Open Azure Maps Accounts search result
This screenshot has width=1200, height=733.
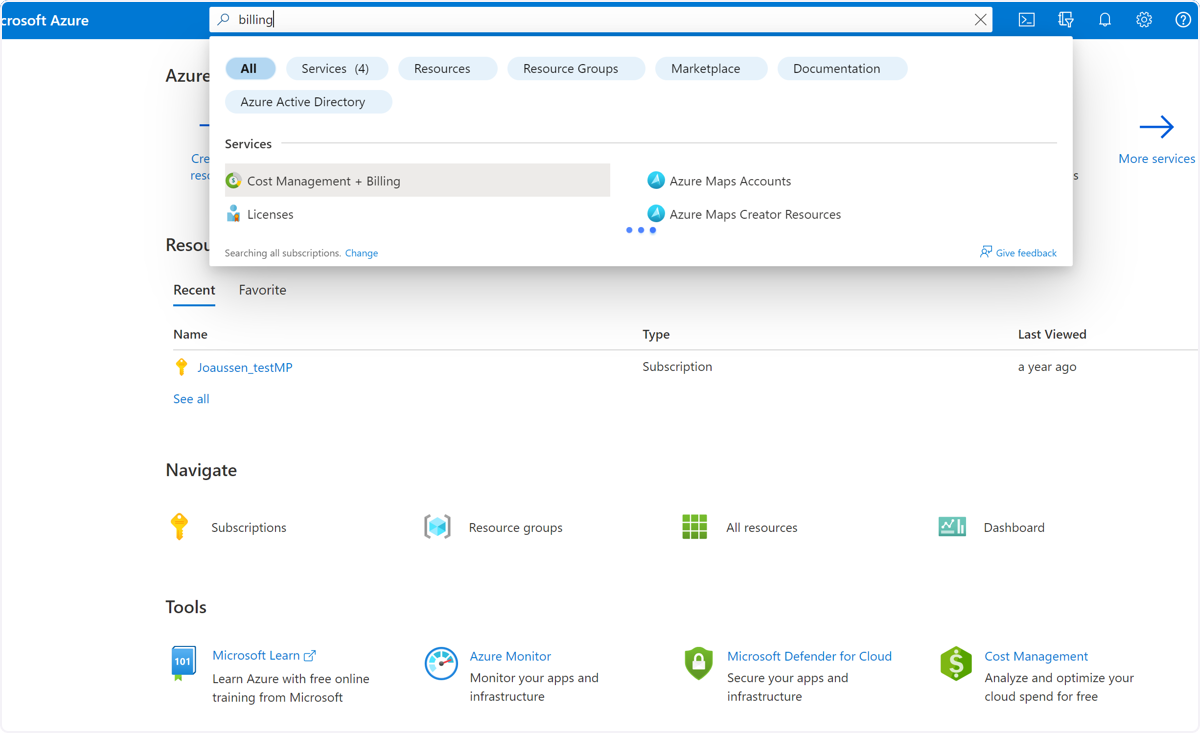click(x=730, y=181)
